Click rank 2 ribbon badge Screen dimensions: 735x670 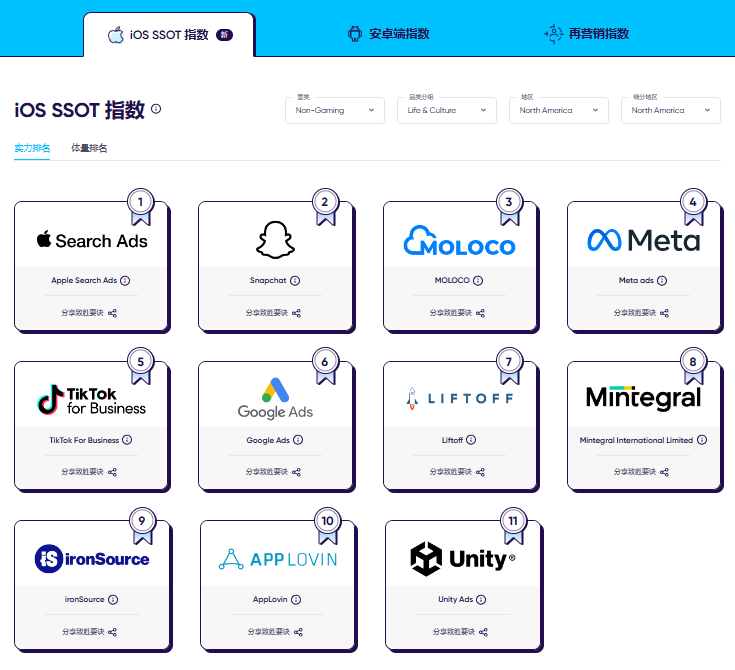coord(325,207)
